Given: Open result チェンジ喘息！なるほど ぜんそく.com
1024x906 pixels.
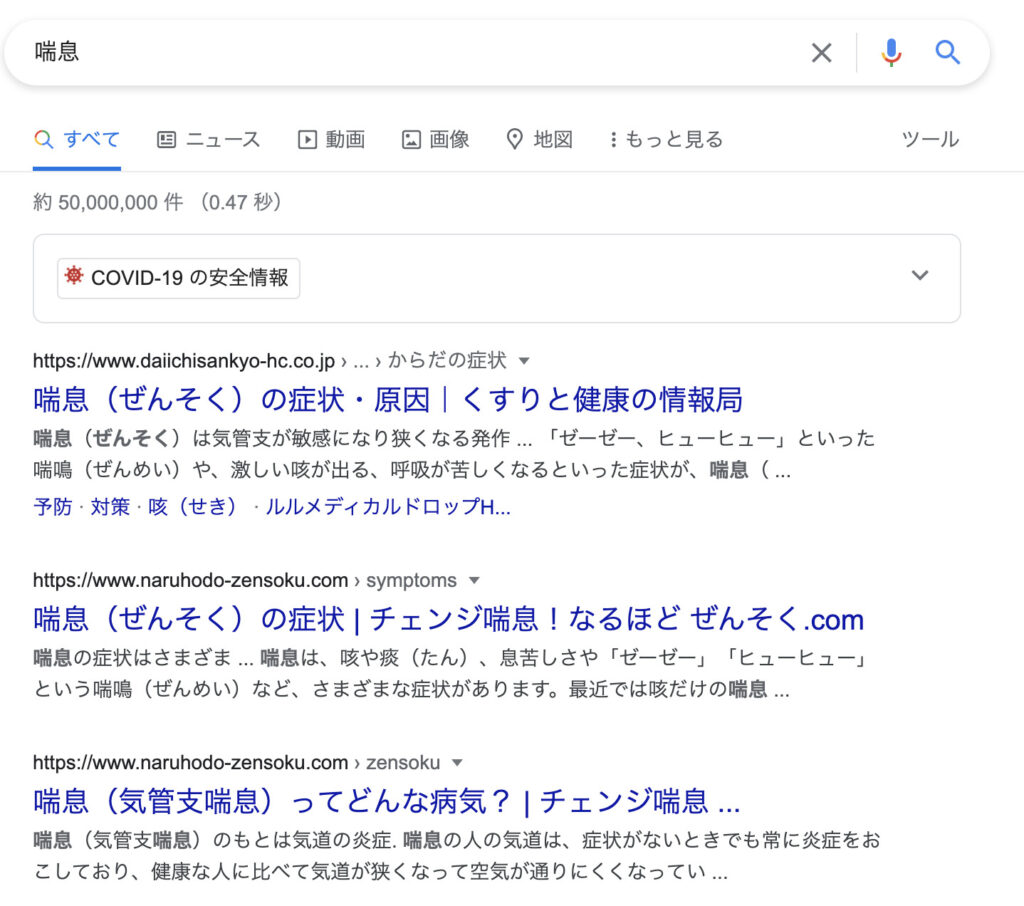Looking at the screenshot, I should (449, 619).
